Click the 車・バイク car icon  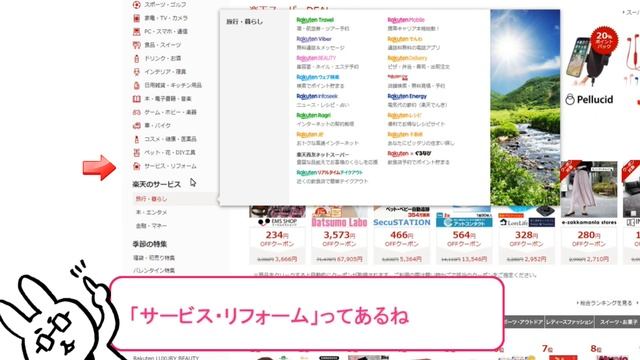pyautogui.click(x=137, y=126)
